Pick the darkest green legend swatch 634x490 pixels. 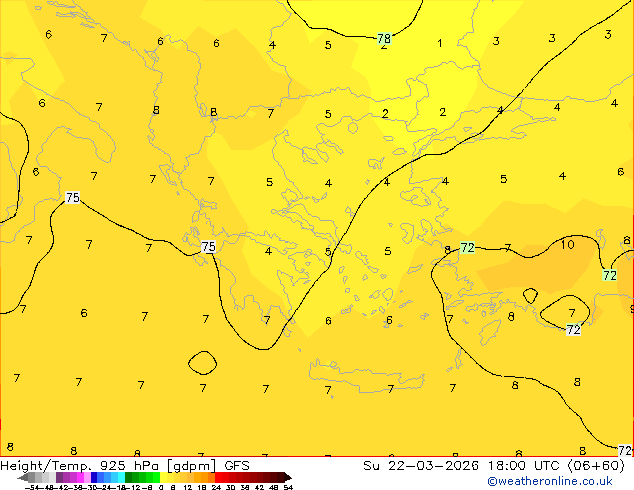coord(129,477)
